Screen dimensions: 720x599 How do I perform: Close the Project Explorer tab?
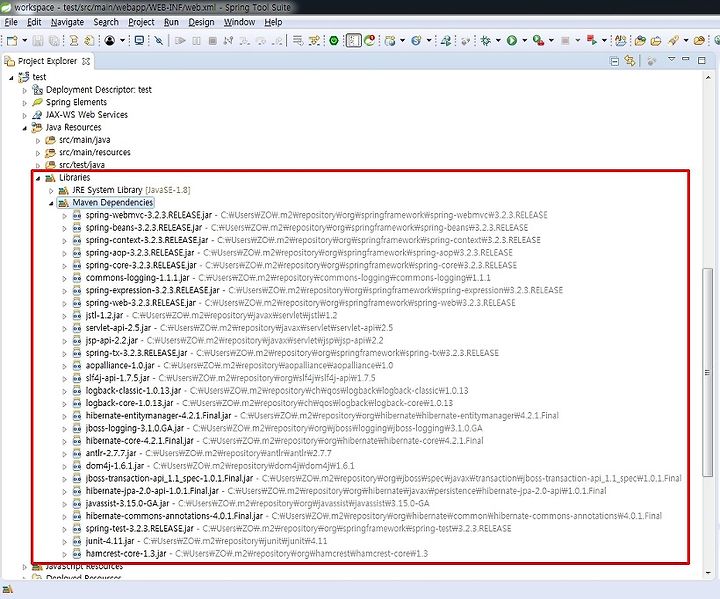coord(86,61)
